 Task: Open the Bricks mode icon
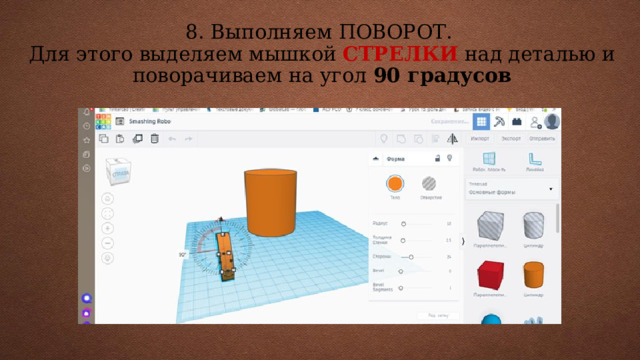pos(517,122)
